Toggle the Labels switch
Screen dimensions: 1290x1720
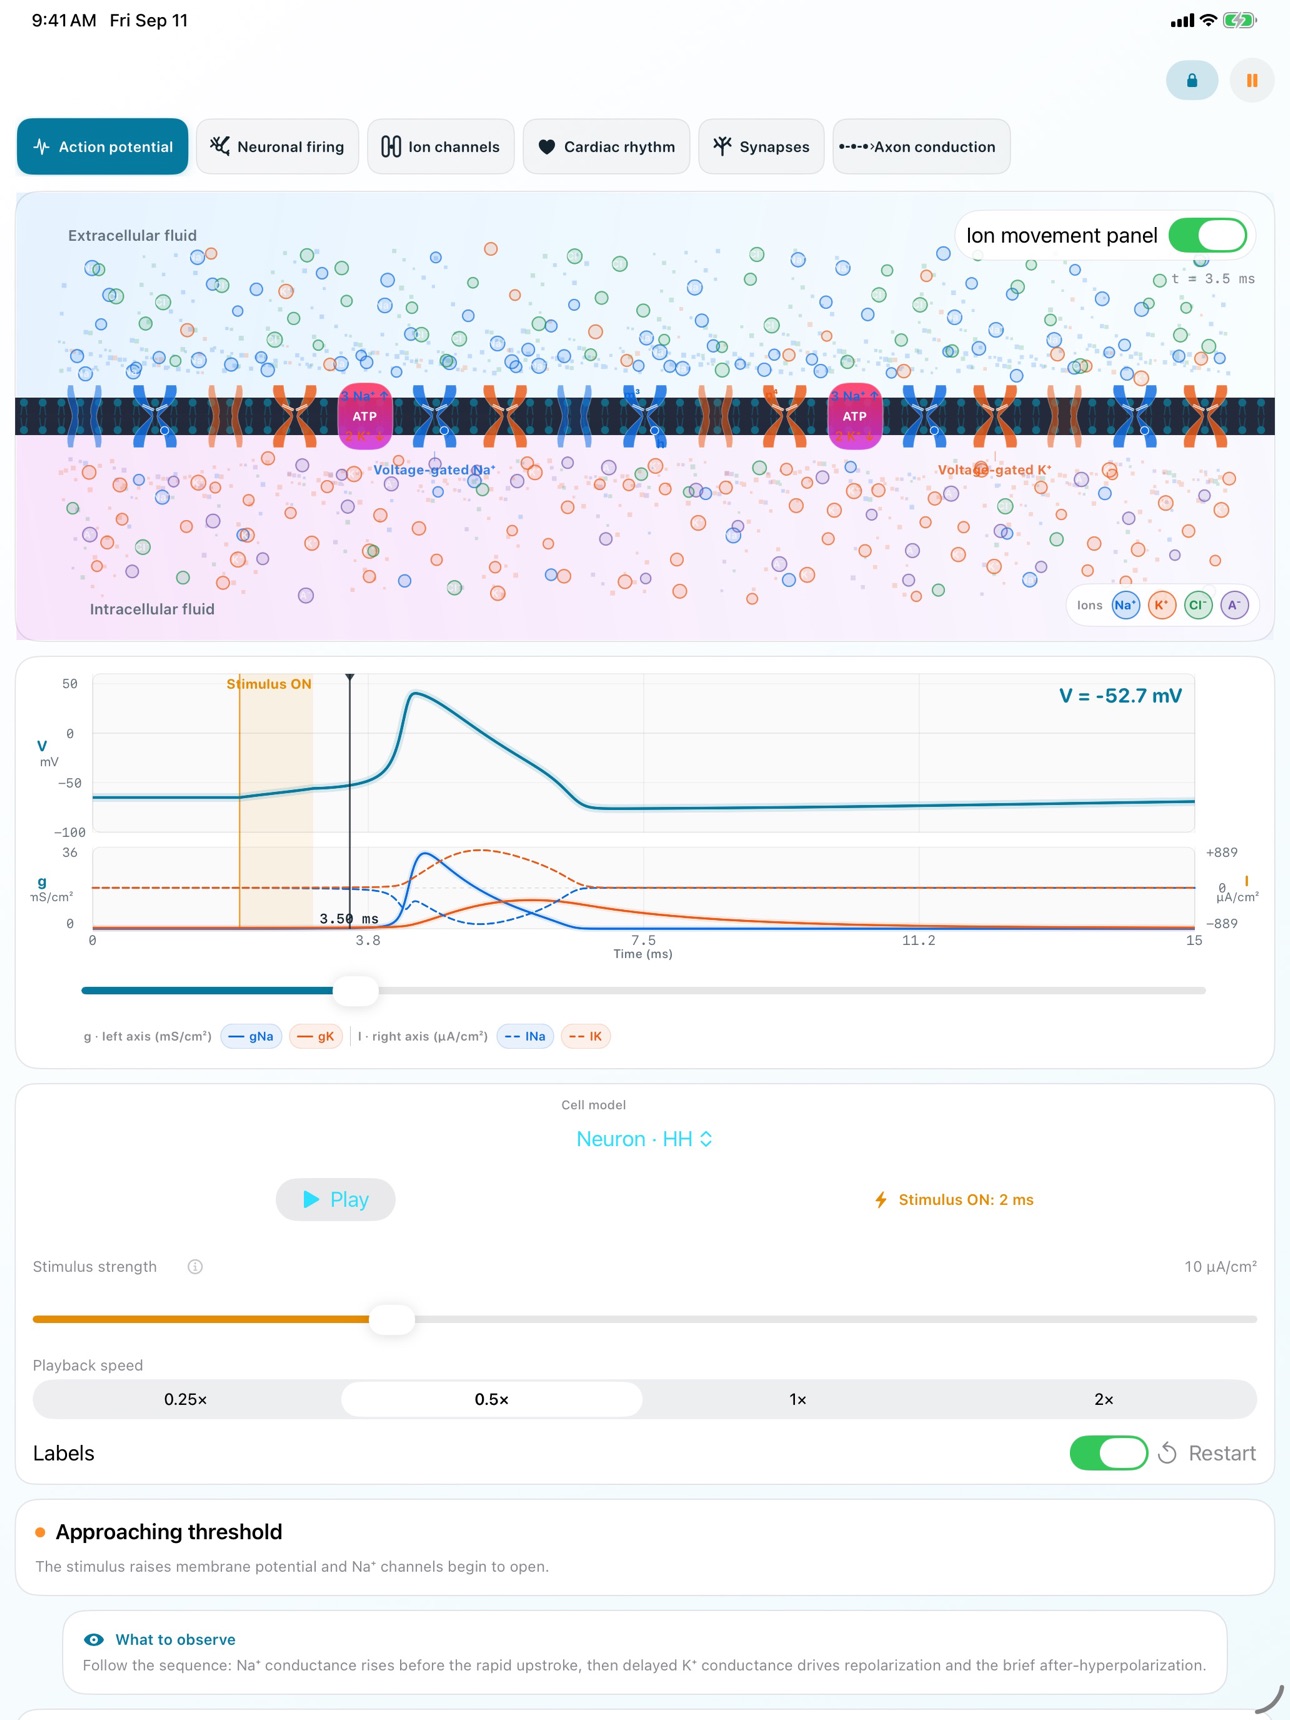coord(1109,1454)
